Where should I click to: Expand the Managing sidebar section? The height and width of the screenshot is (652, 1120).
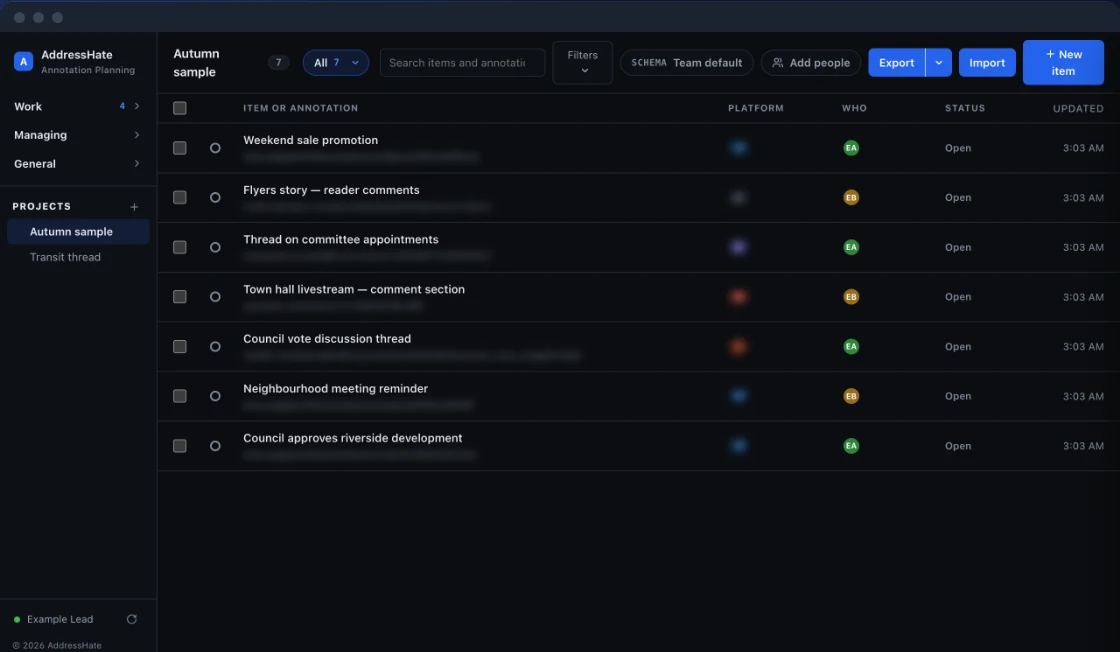pyautogui.click(x=76, y=135)
